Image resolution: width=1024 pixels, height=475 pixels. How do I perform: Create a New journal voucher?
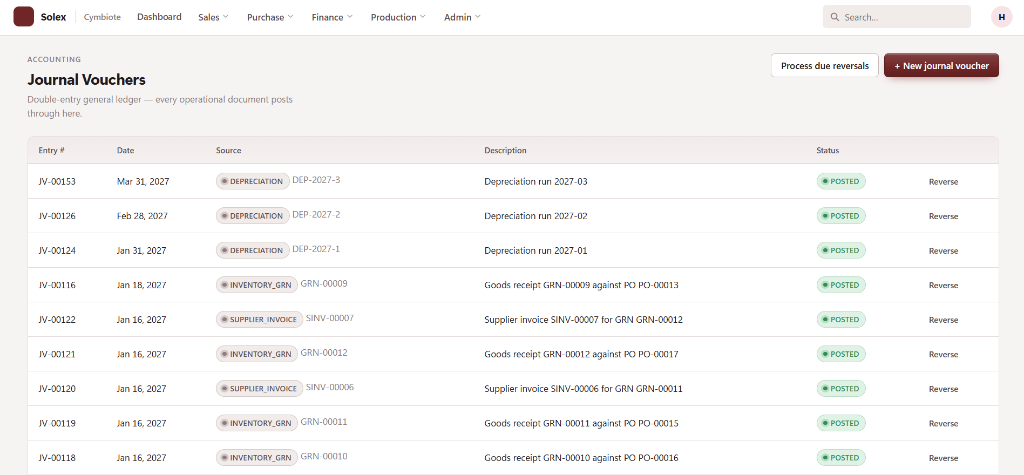coord(941,66)
